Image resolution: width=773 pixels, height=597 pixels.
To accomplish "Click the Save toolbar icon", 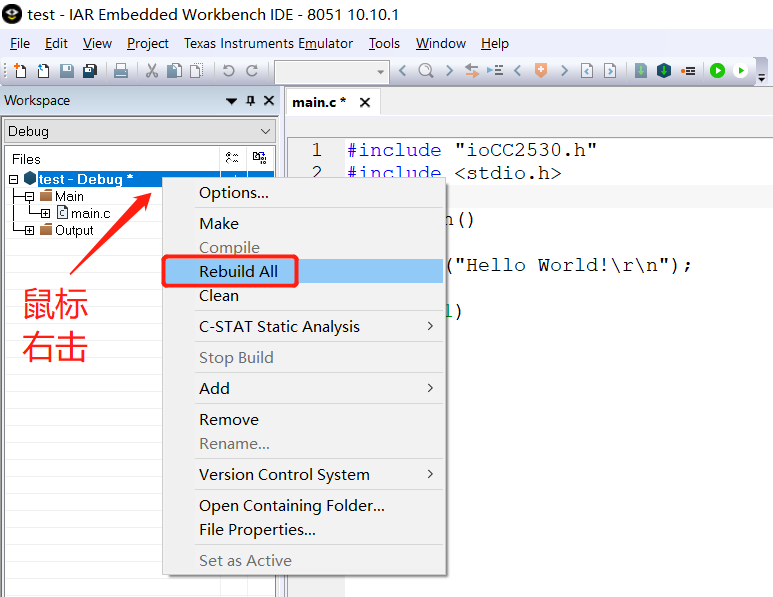I will 67,71.
